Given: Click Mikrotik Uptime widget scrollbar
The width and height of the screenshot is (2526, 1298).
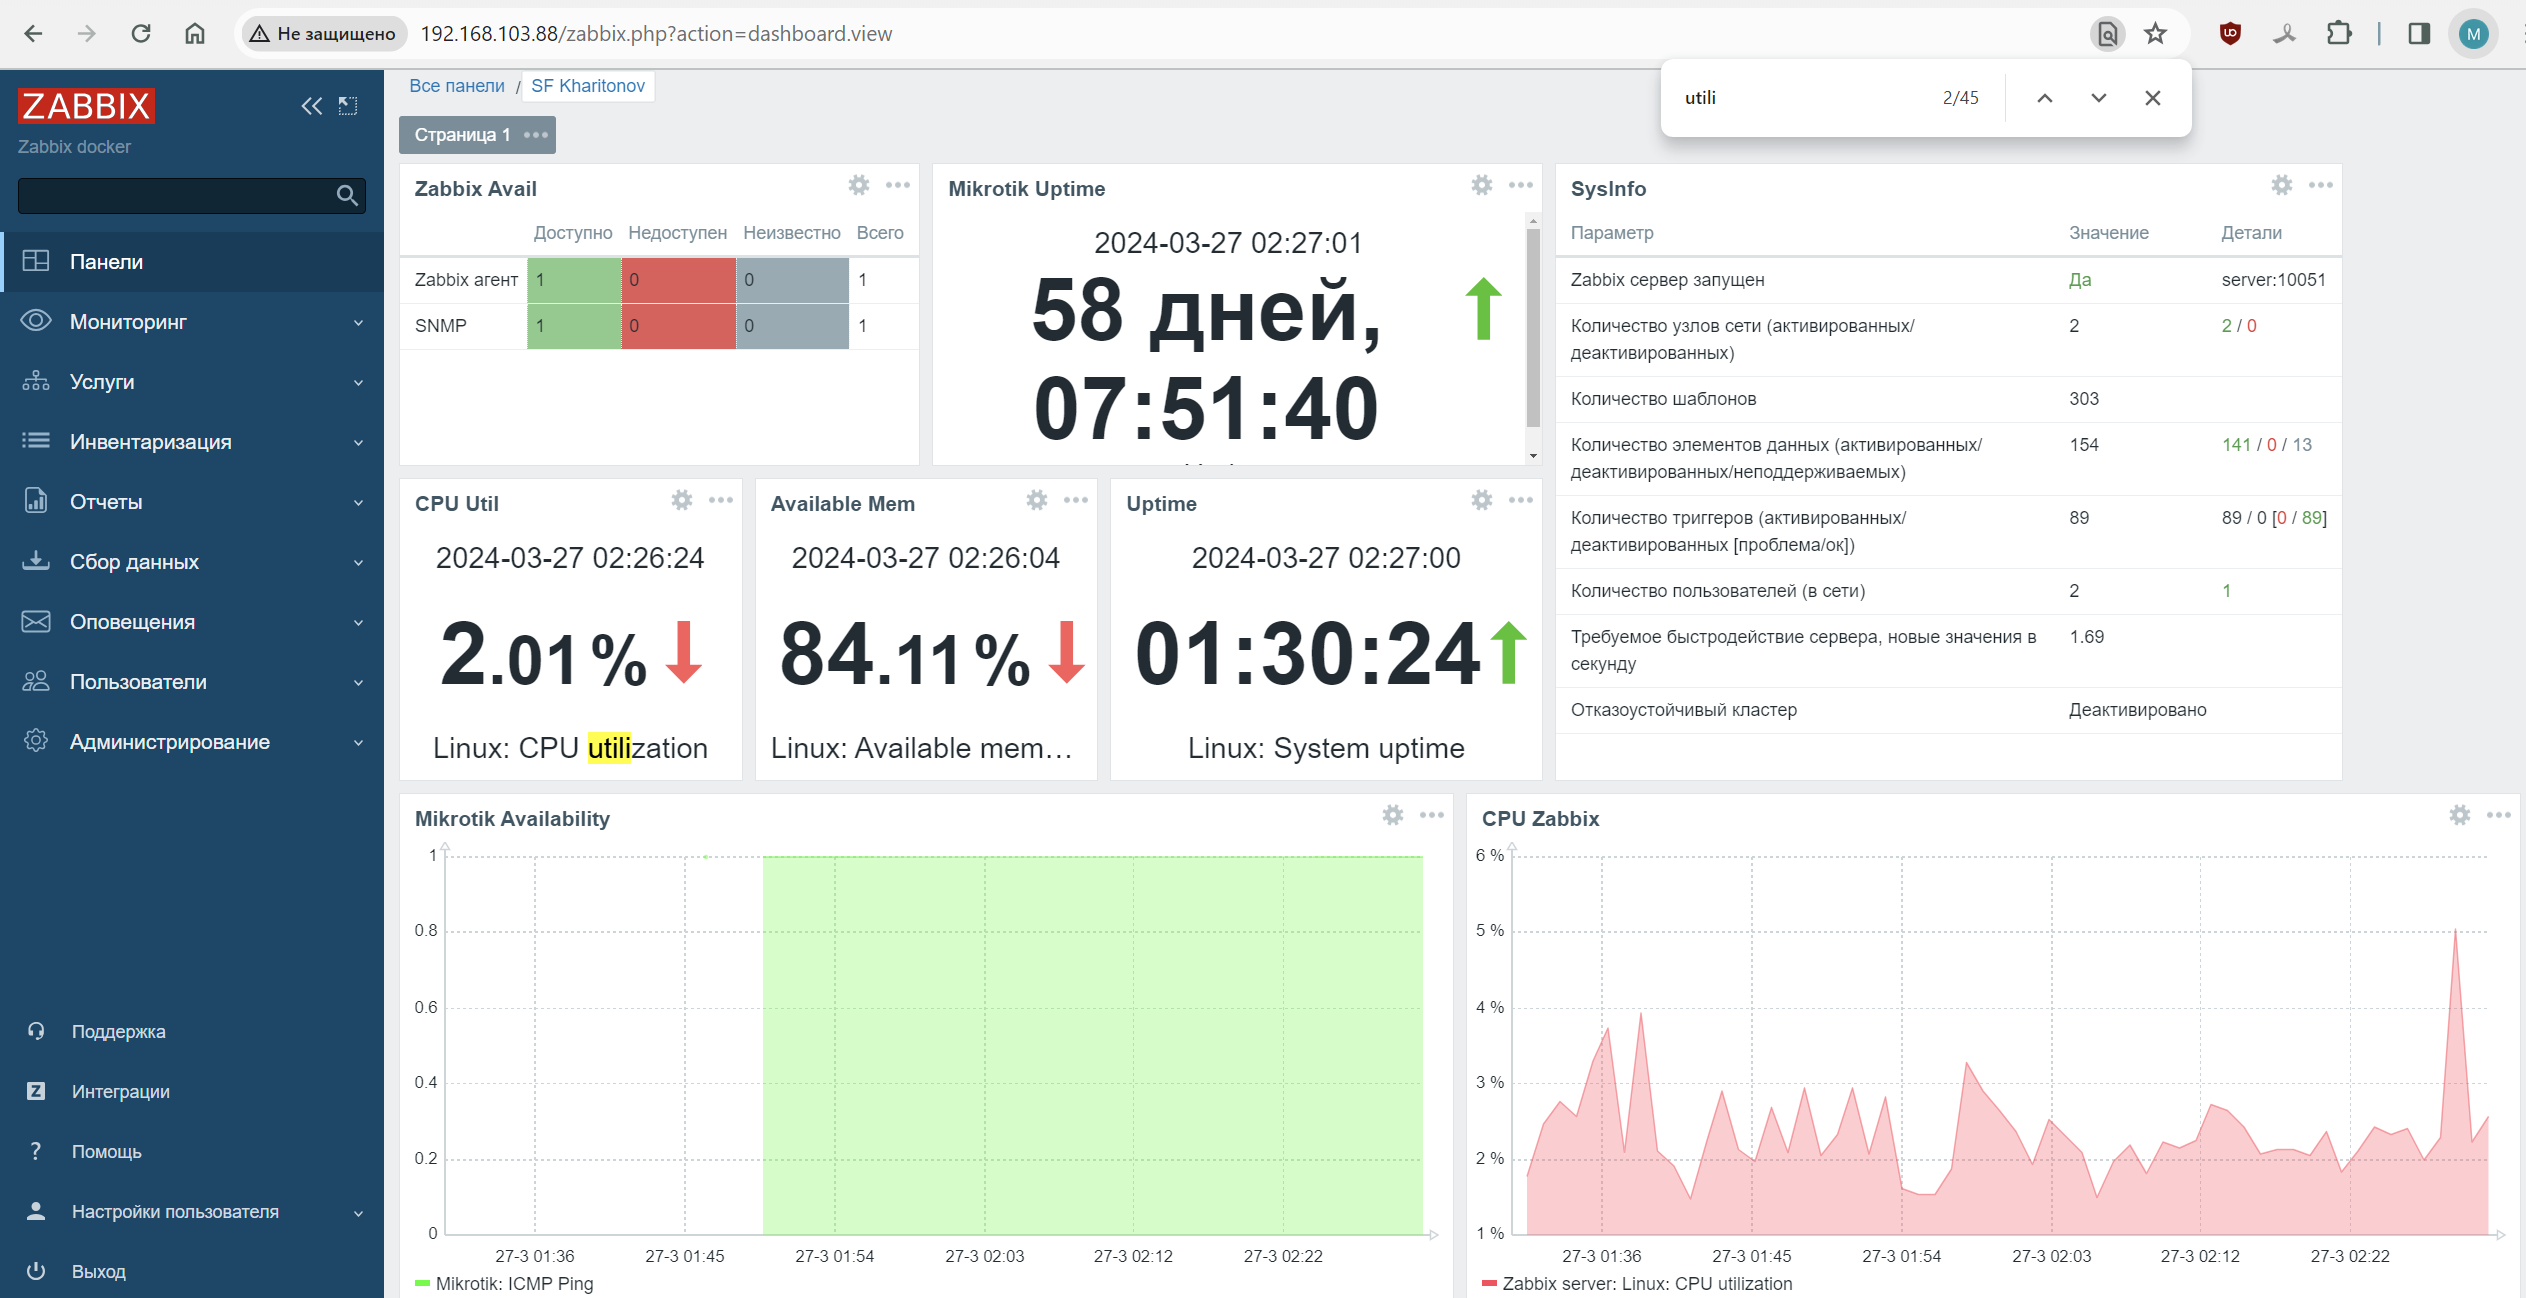Looking at the screenshot, I should [1532, 330].
